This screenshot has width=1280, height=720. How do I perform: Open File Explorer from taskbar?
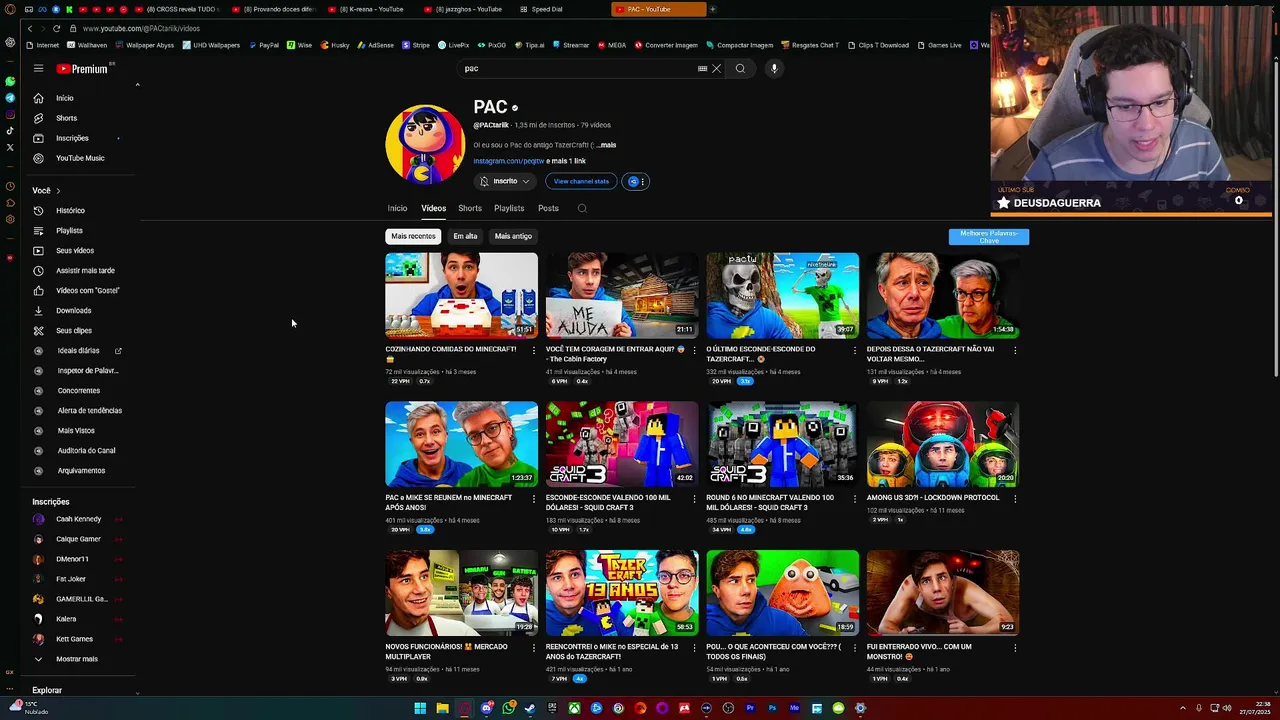(x=442, y=708)
